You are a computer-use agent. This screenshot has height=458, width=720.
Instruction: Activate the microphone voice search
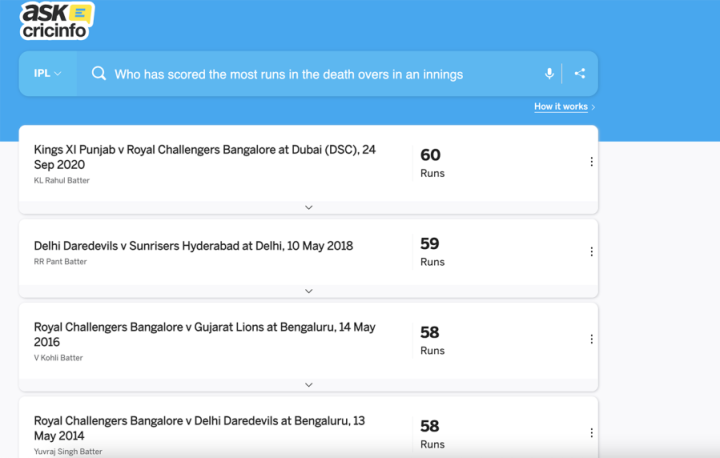[549, 74]
